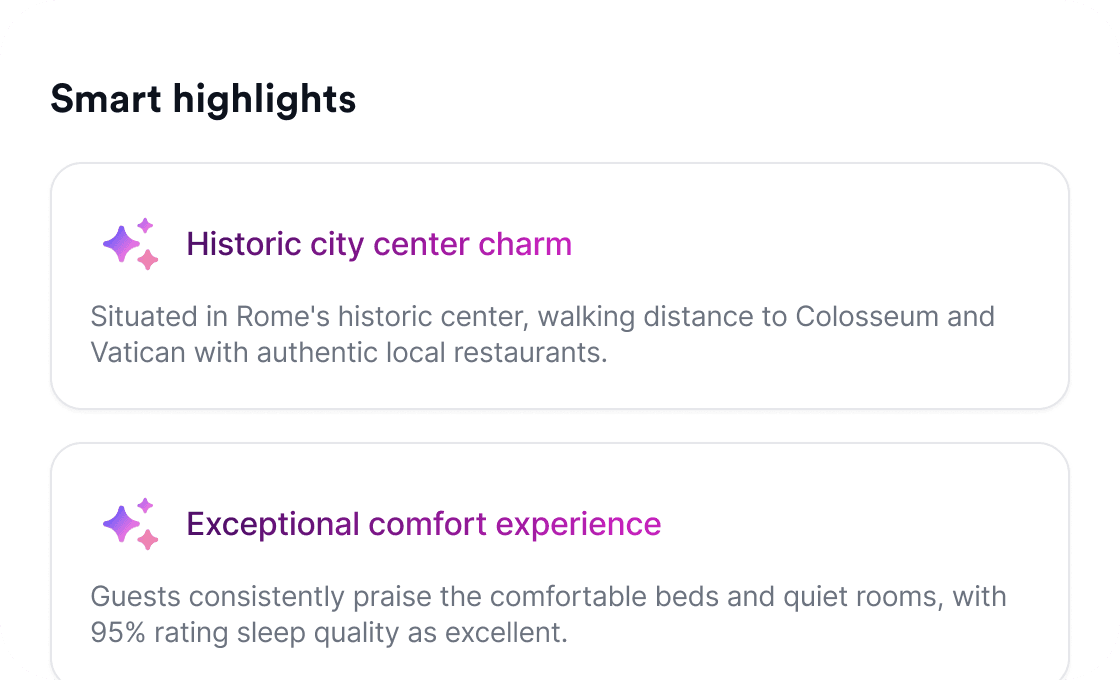1120x680 pixels.
Task: Click the small upper pink star in the Exceptional comfort icon
Action: pyautogui.click(x=145, y=505)
